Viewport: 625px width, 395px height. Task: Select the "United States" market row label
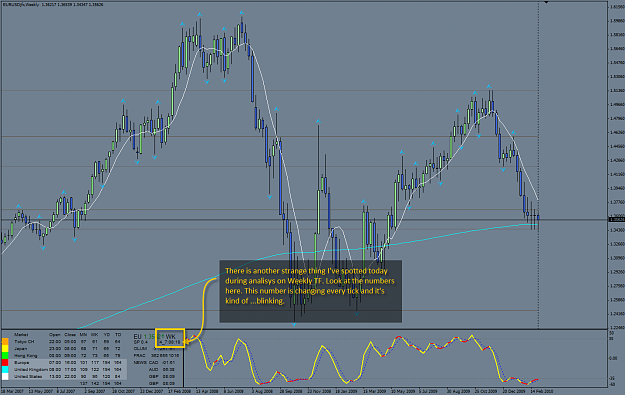click(28, 377)
